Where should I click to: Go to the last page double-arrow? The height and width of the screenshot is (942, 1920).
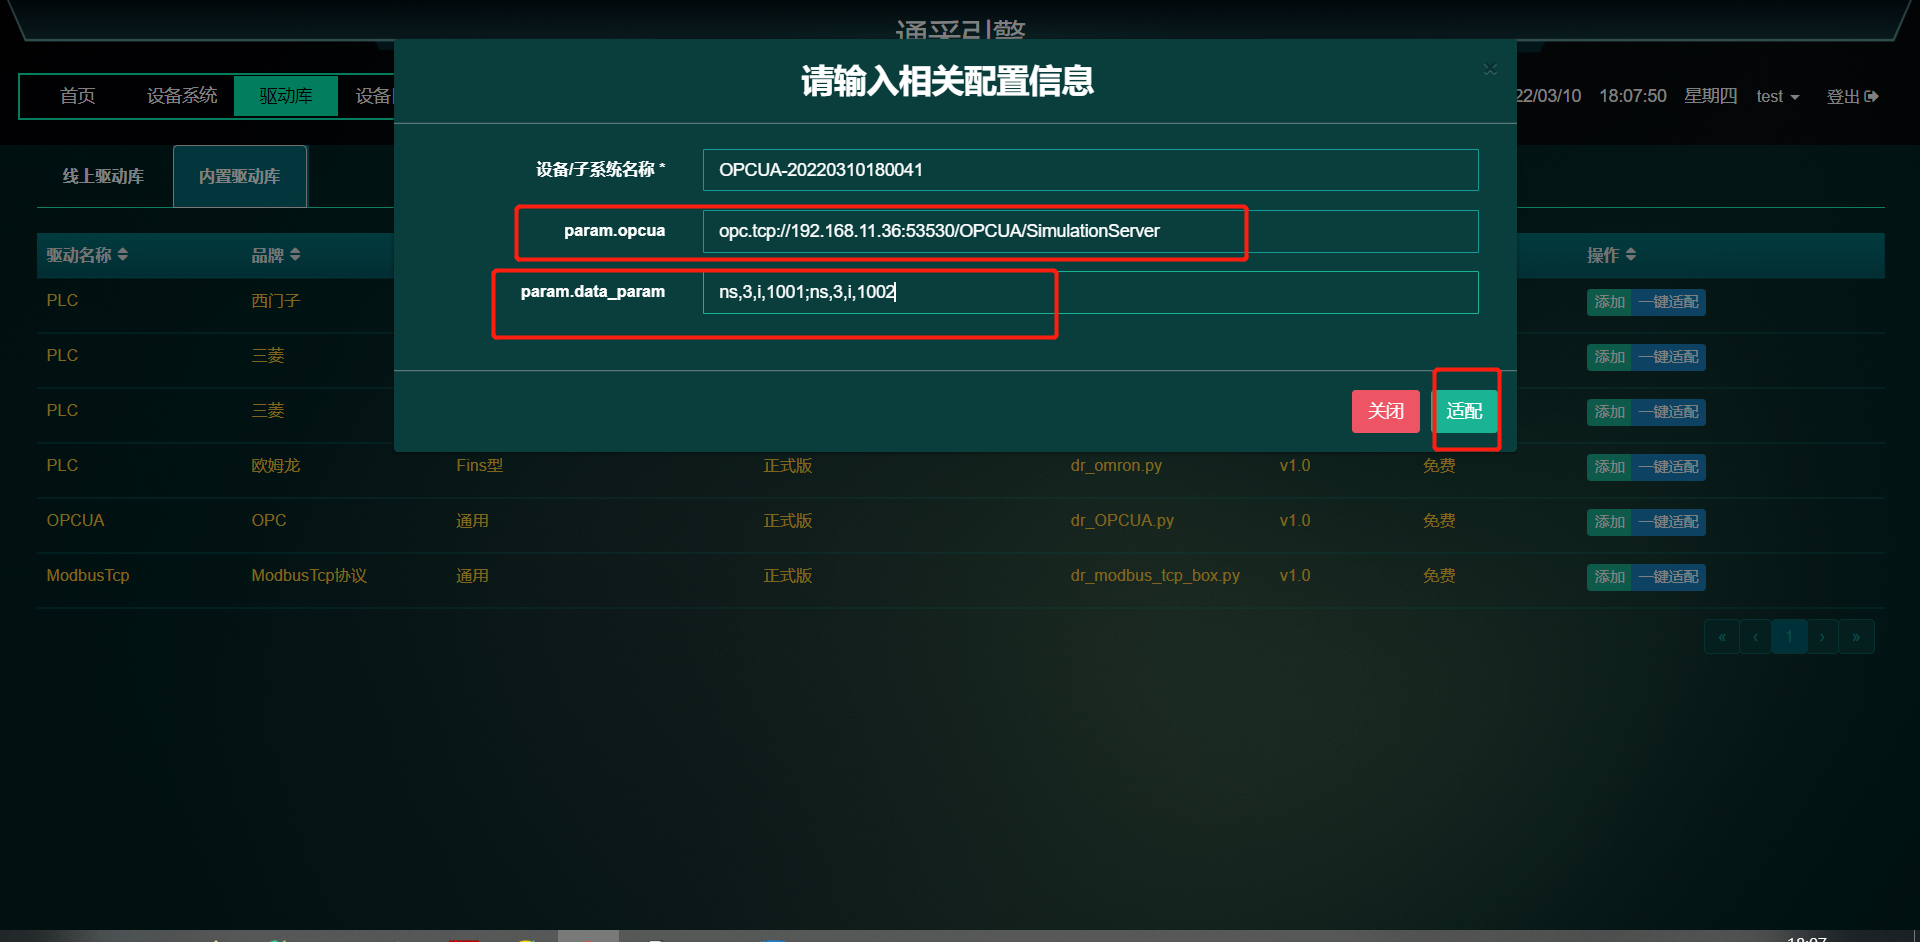[1856, 637]
